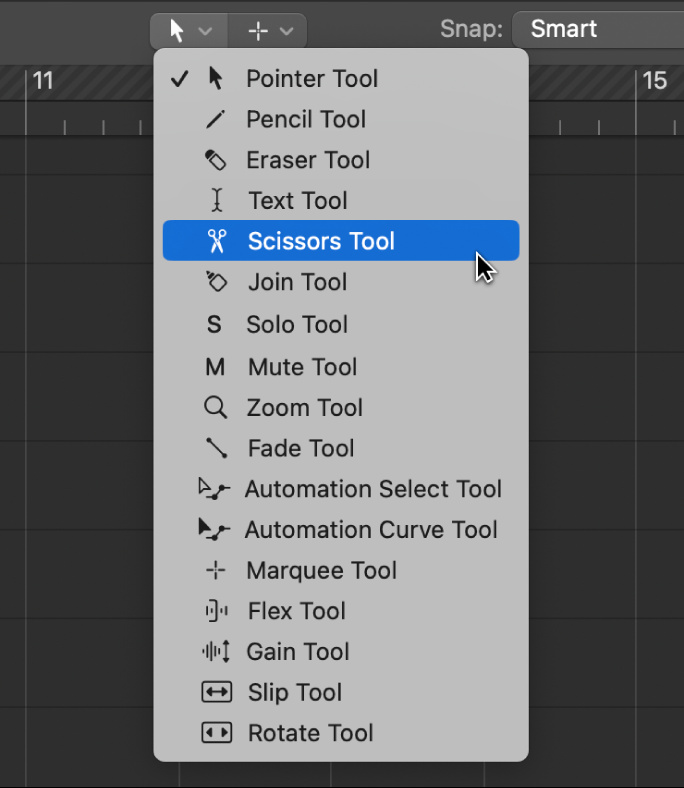This screenshot has width=684, height=788.
Task: Select the Zoom Tool magnifier icon
Action: click(216, 408)
